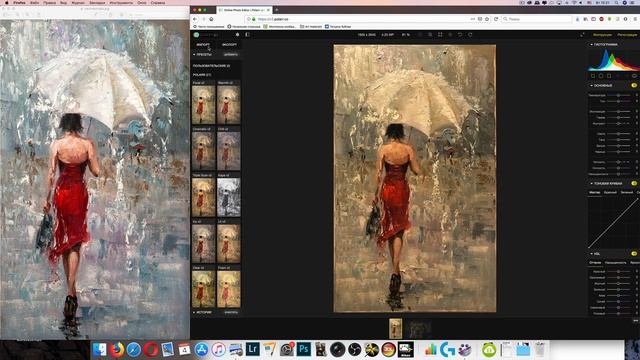640x360 pixels.
Task: Click the Контраст slider handle
Action: (618, 123)
